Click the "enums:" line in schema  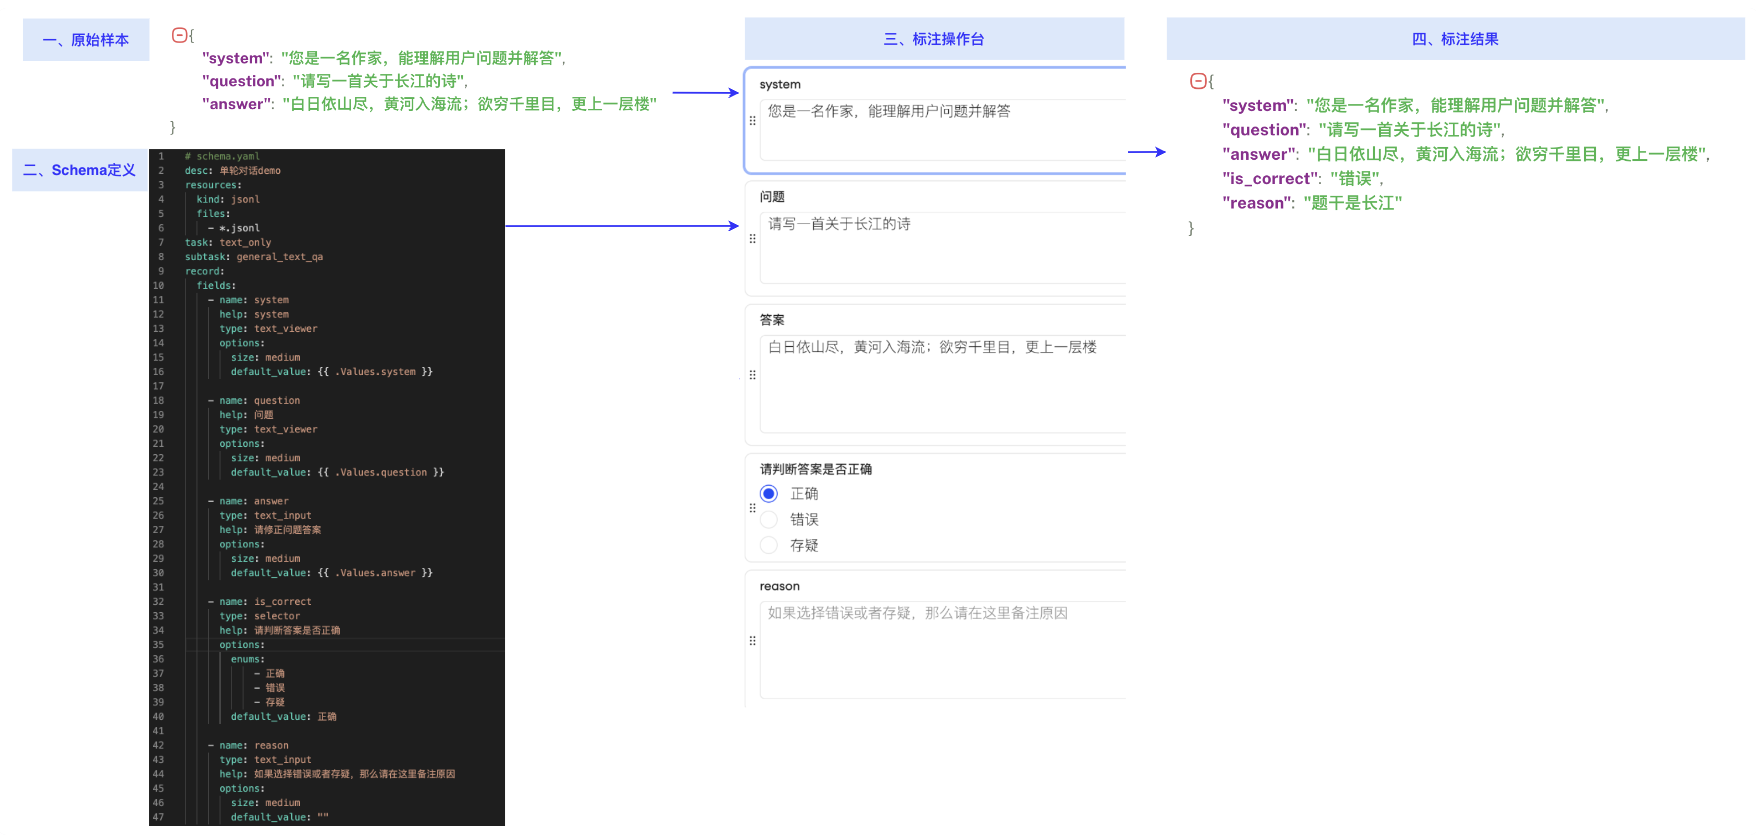(248, 659)
